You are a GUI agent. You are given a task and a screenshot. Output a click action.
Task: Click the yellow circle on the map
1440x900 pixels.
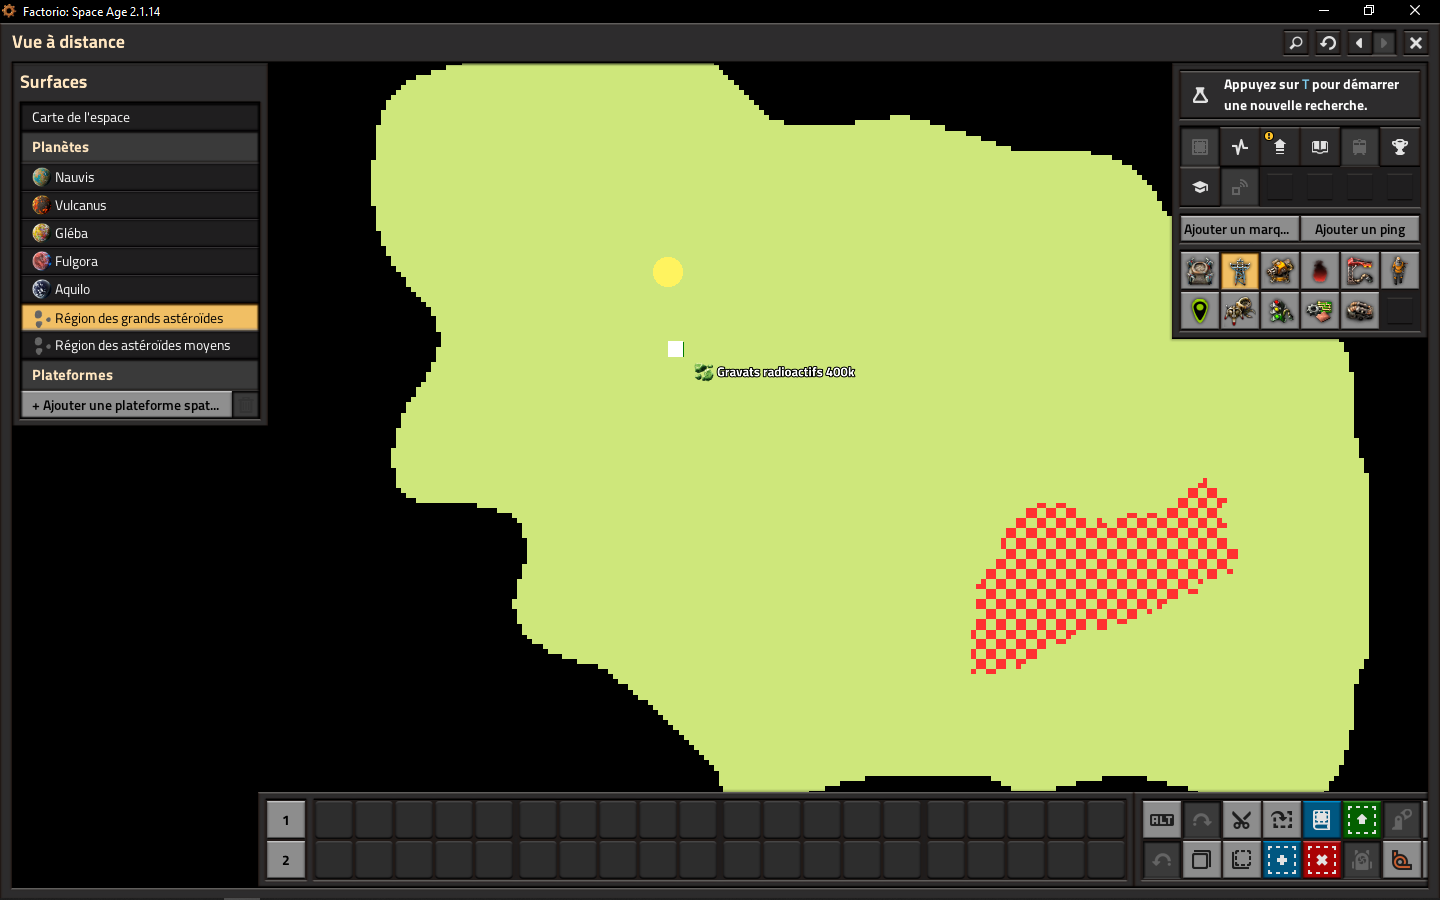tap(668, 272)
